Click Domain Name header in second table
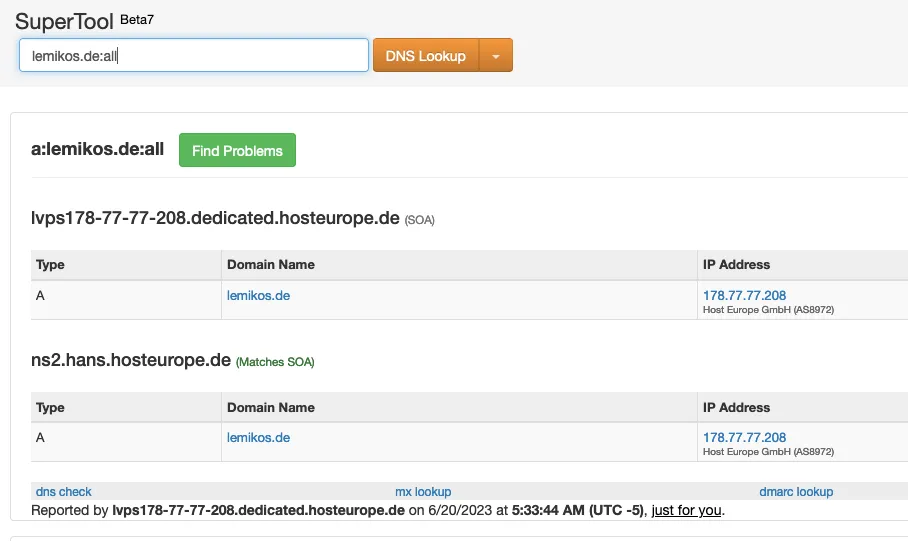 tap(271, 407)
